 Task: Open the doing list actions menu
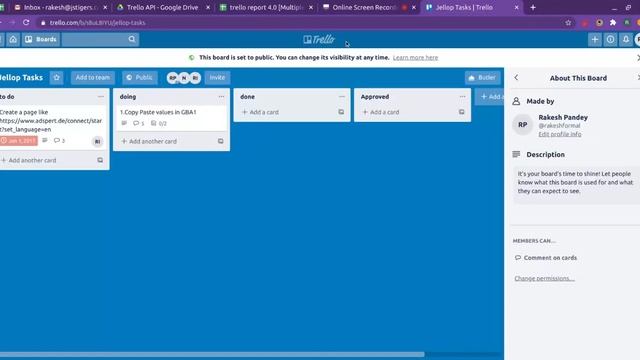[x=221, y=97]
